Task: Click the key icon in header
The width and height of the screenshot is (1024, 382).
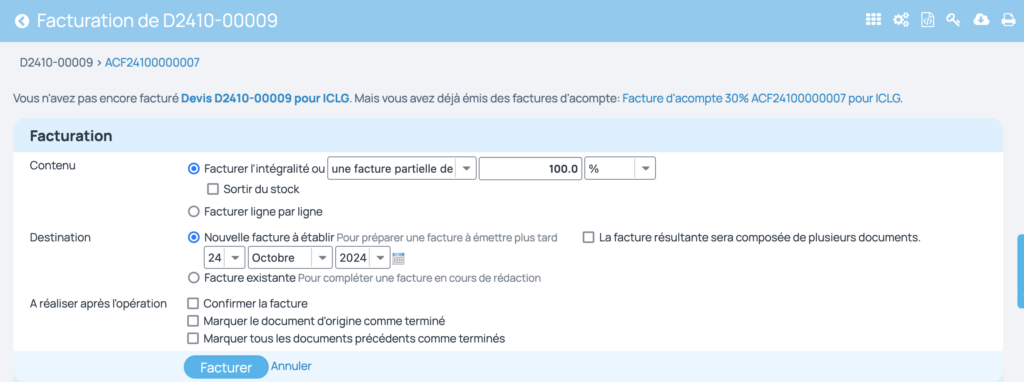Action: click(x=953, y=20)
